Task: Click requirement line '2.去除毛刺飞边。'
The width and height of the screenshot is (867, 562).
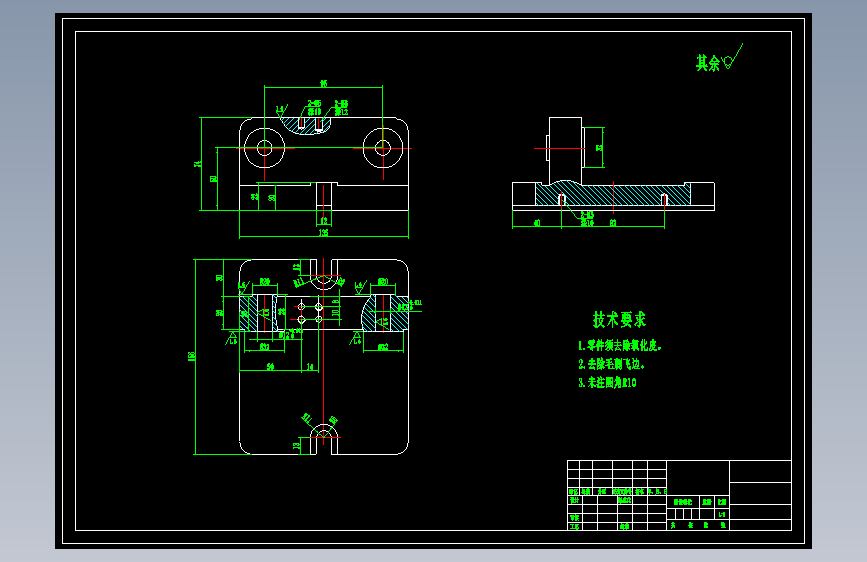Action: point(612,364)
